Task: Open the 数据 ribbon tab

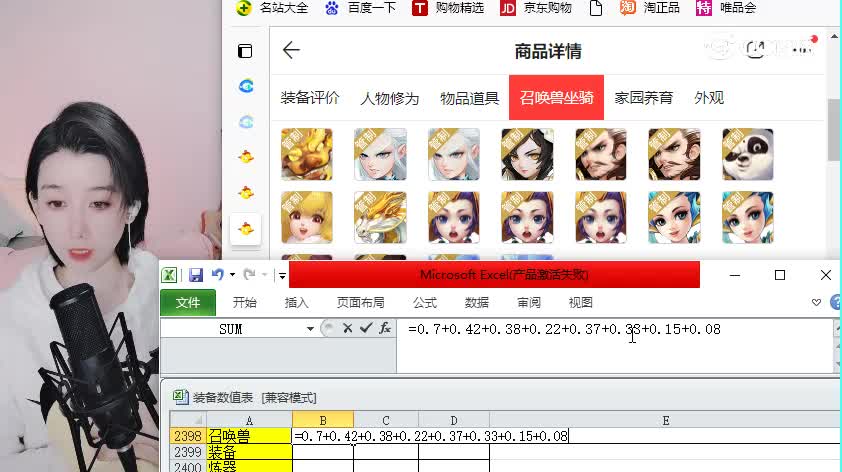Action: pos(476,303)
